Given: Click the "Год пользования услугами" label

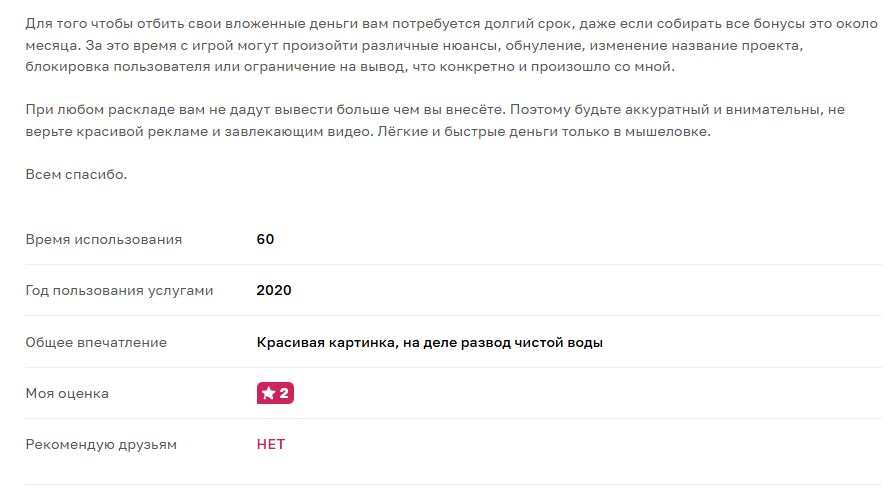Looking at the screenshot, I should (119, 291).
